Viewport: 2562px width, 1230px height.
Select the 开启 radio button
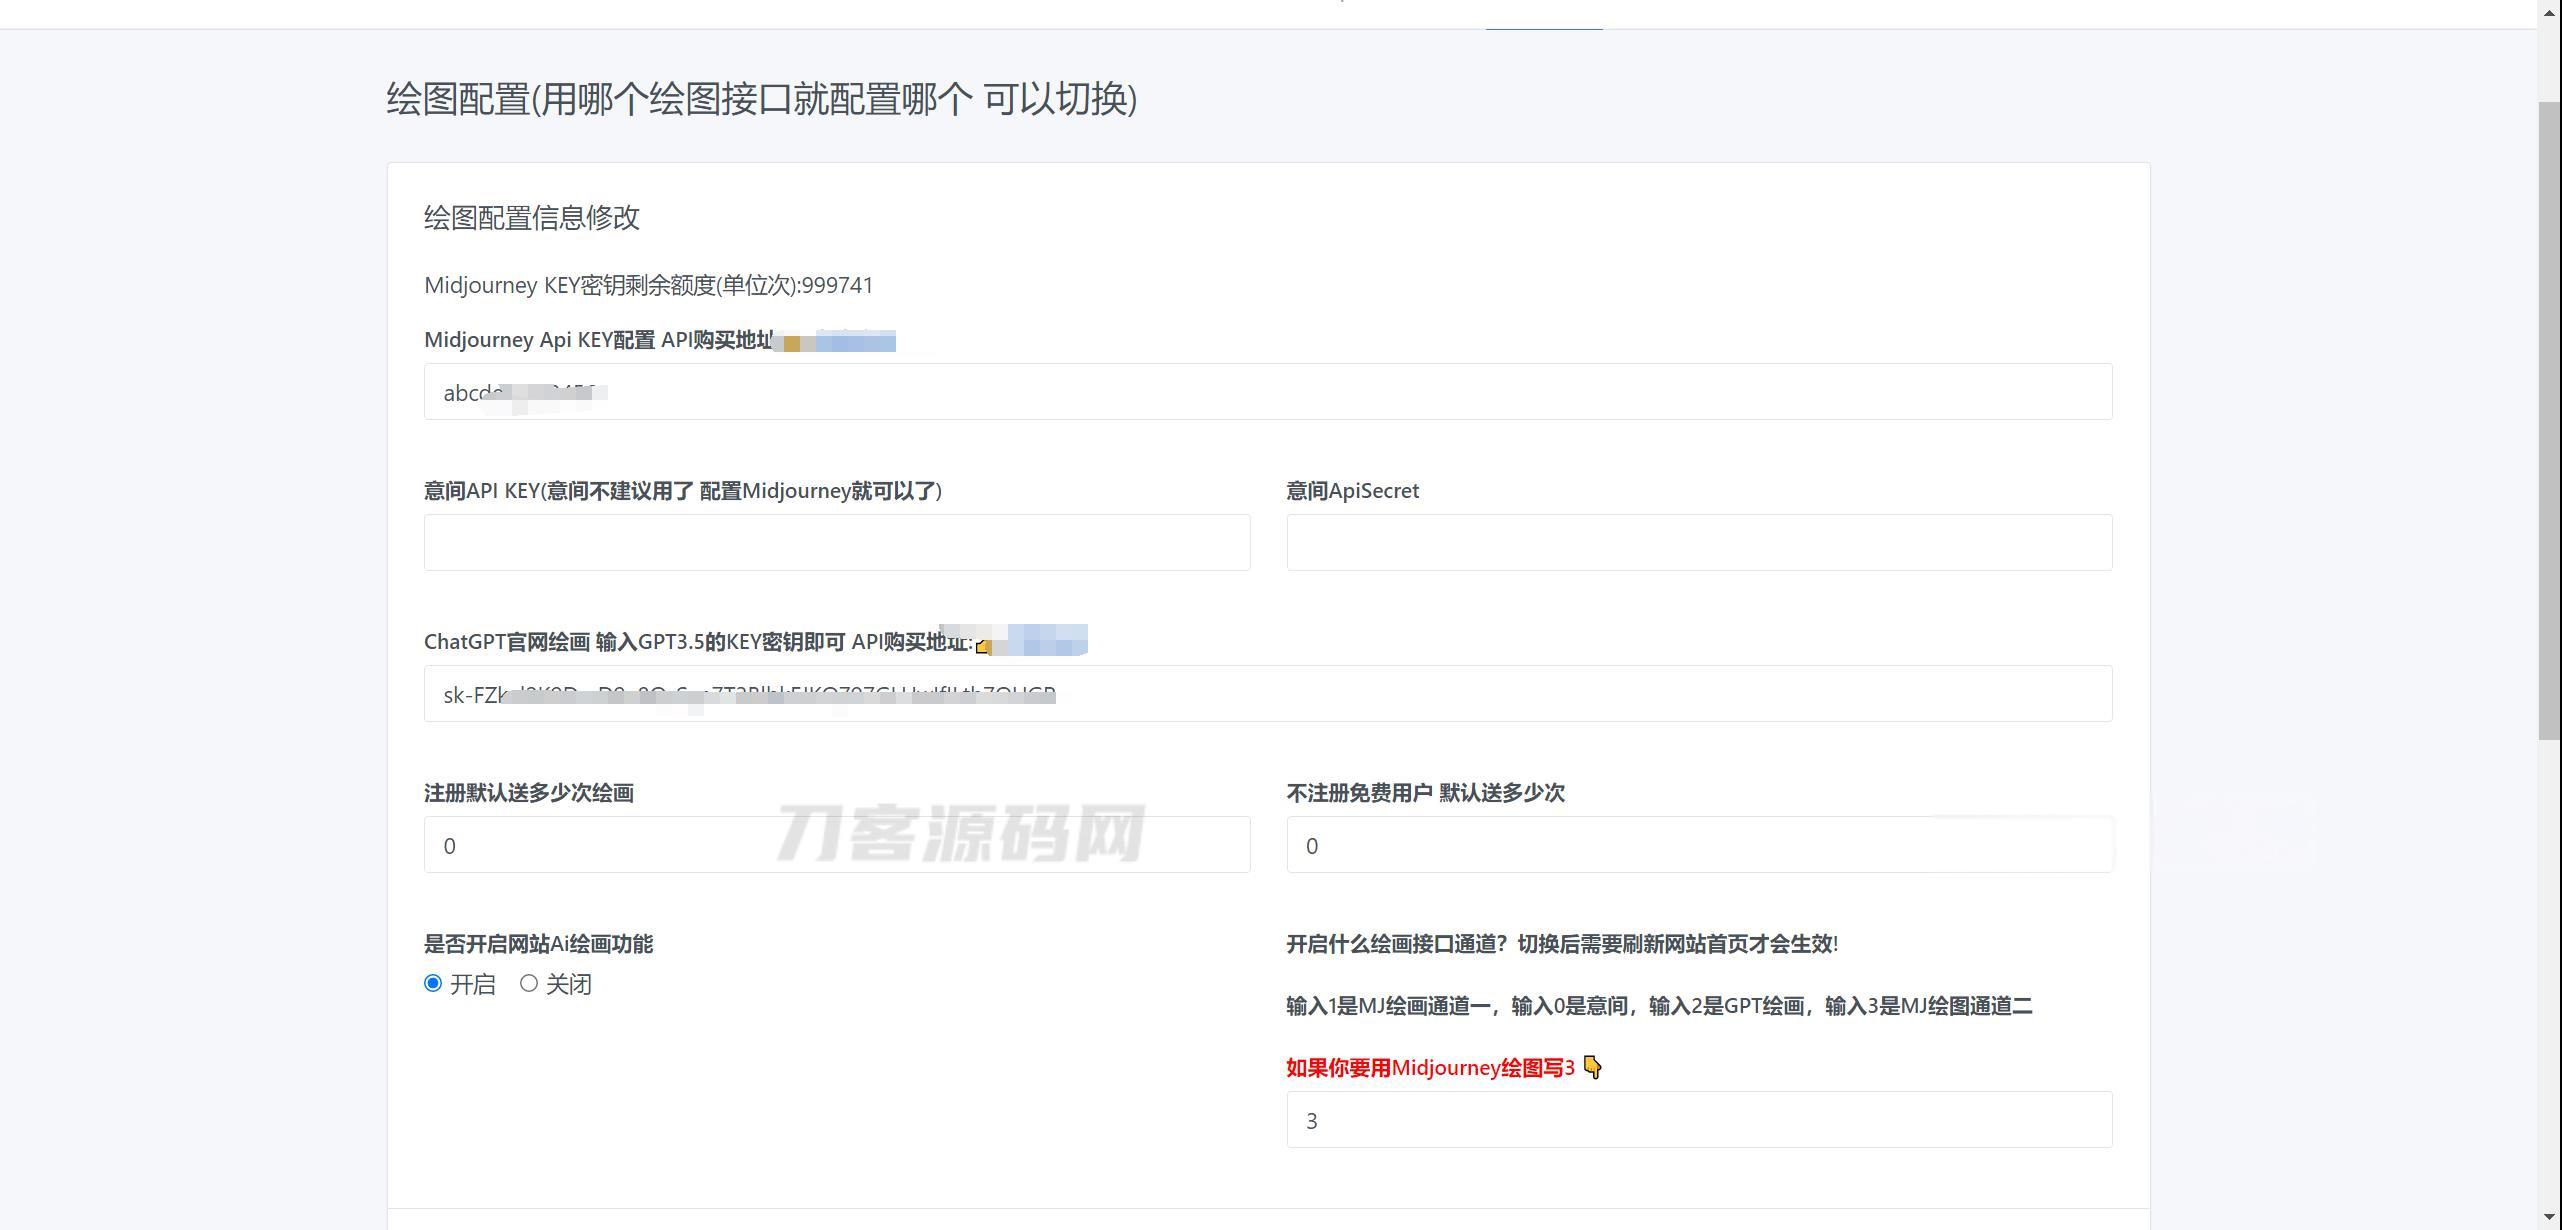(x=433, y=984)
